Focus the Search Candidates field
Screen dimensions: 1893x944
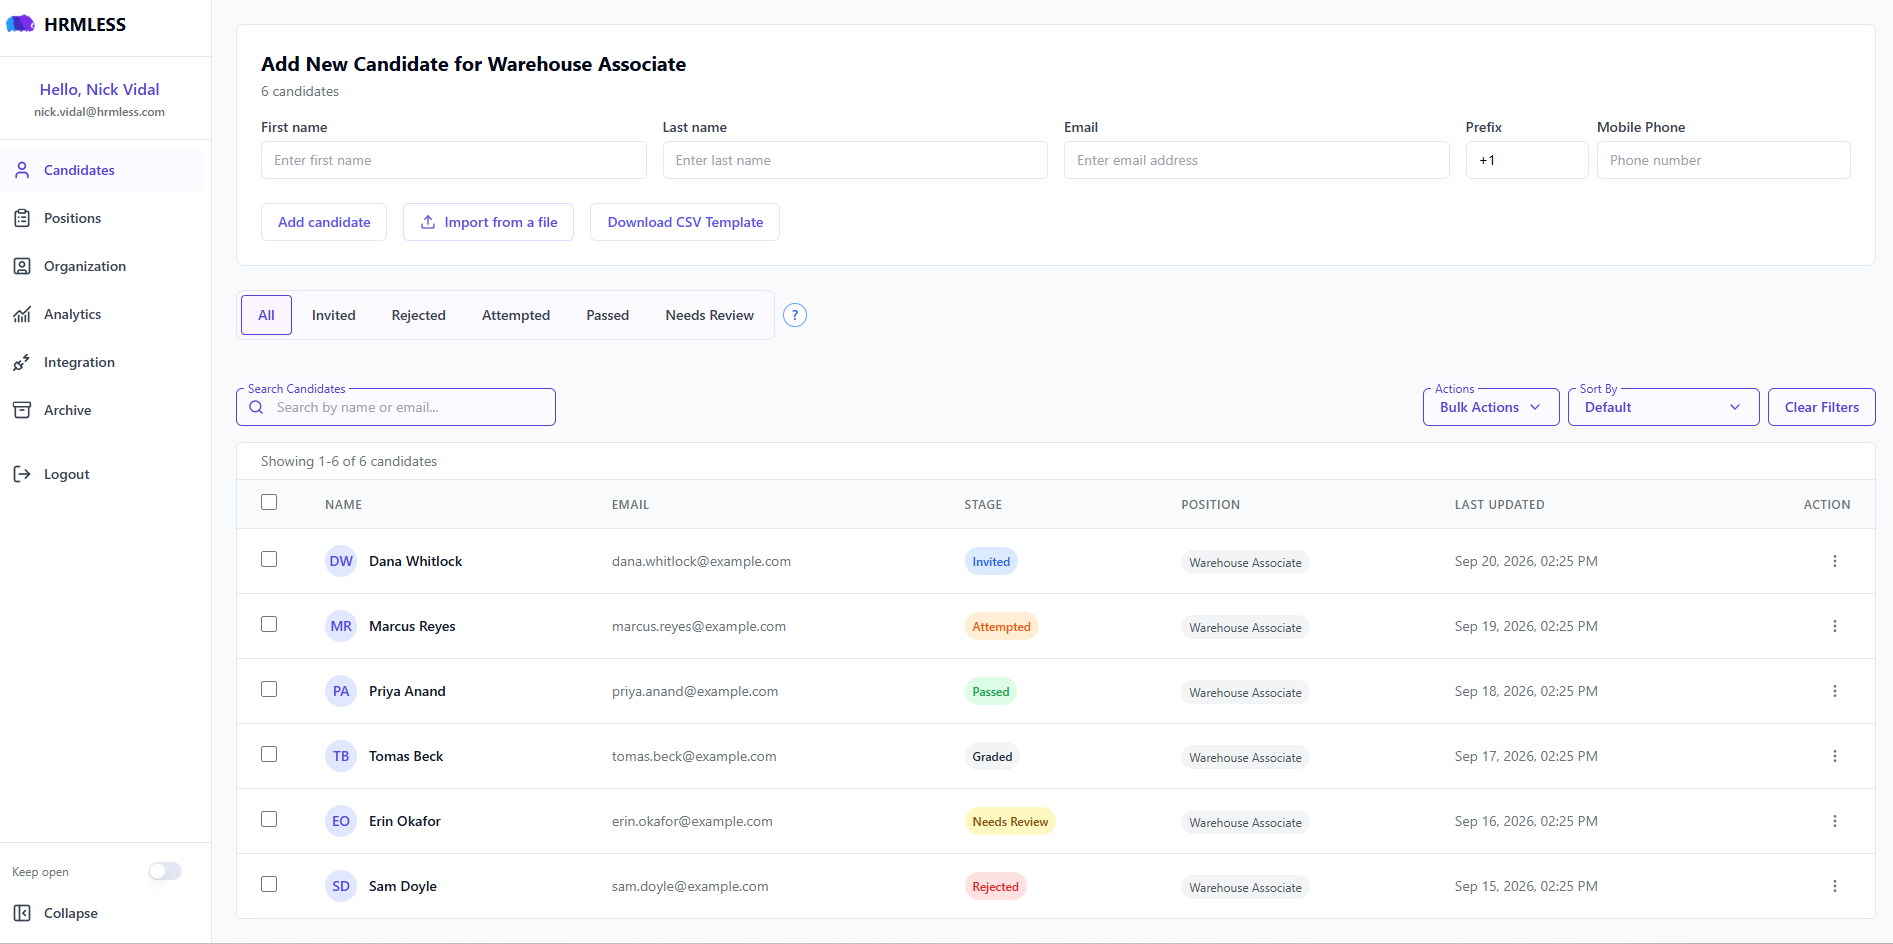396,407
